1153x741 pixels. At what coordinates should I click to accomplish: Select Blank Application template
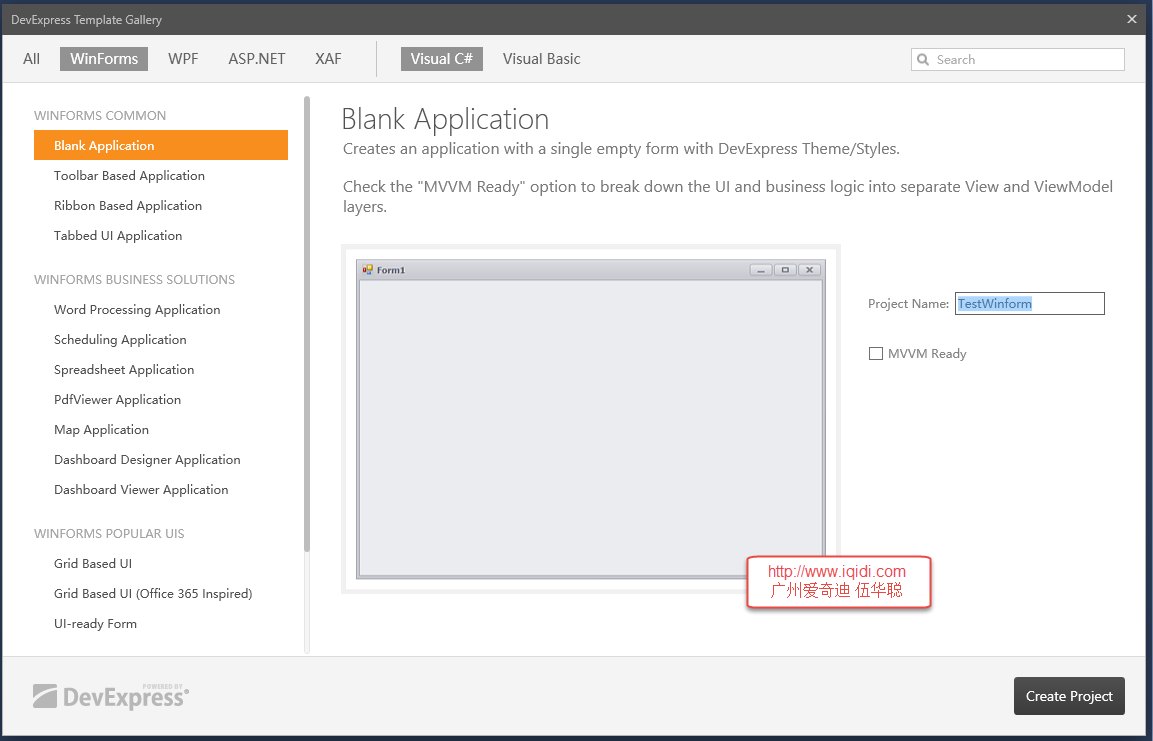point(160,146)
